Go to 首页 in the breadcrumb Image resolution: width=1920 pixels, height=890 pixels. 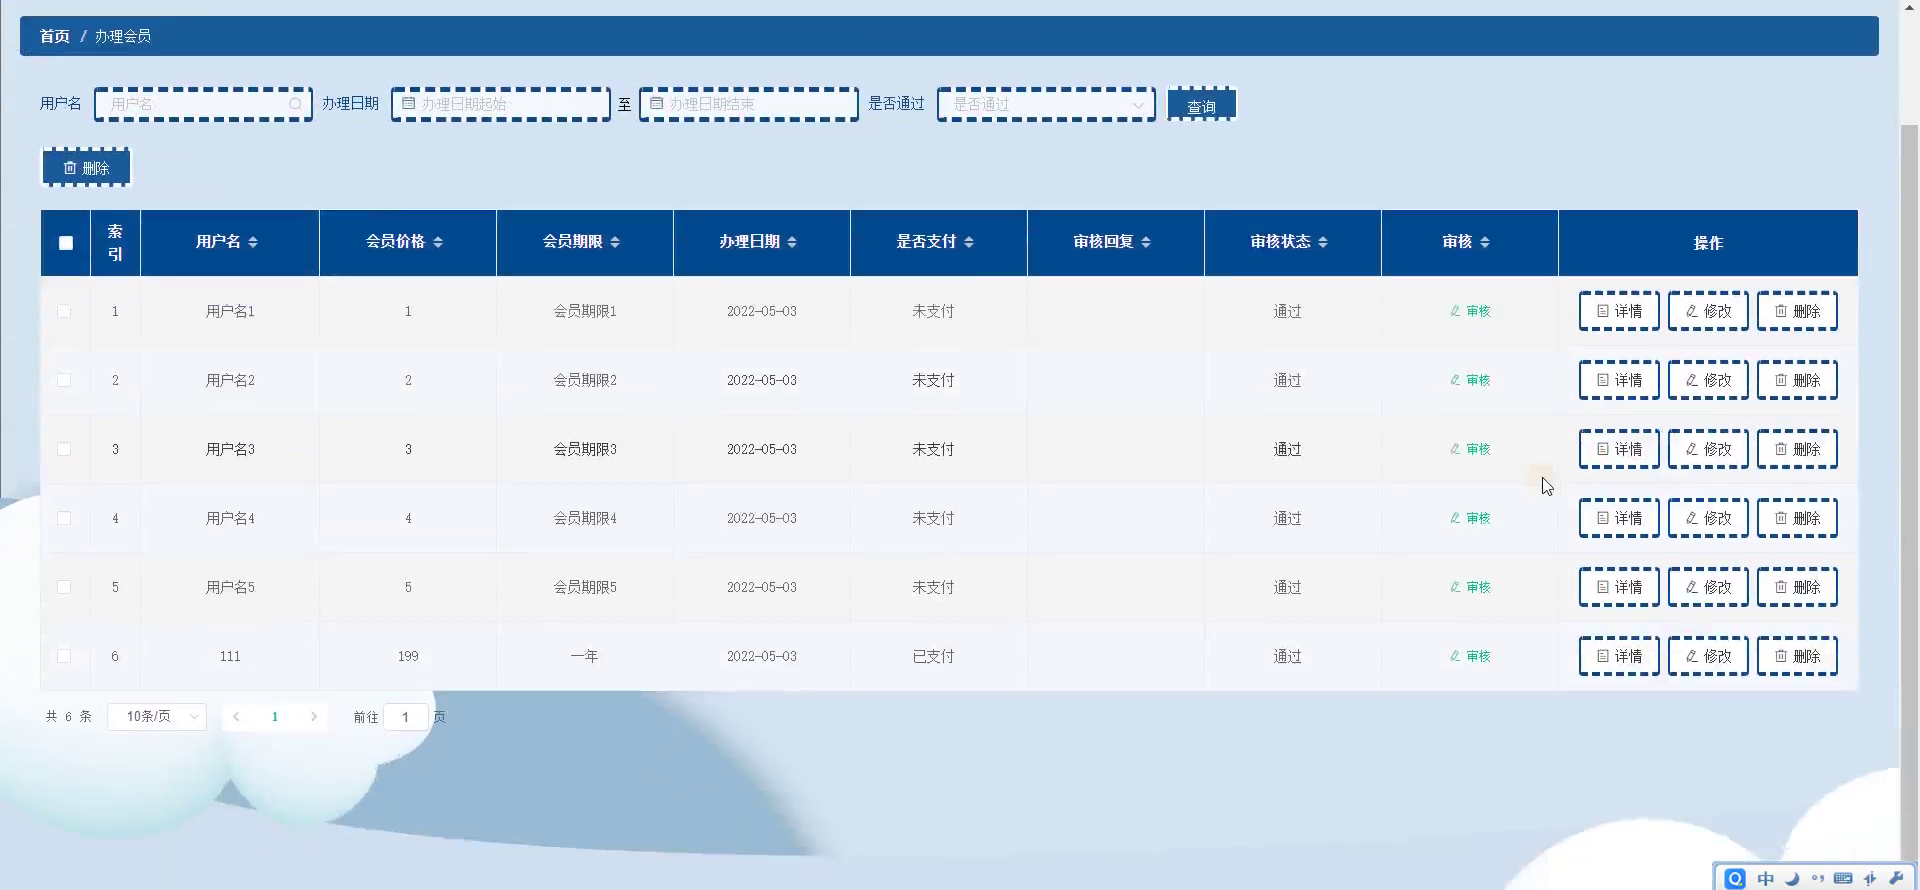tap(55, 36)
